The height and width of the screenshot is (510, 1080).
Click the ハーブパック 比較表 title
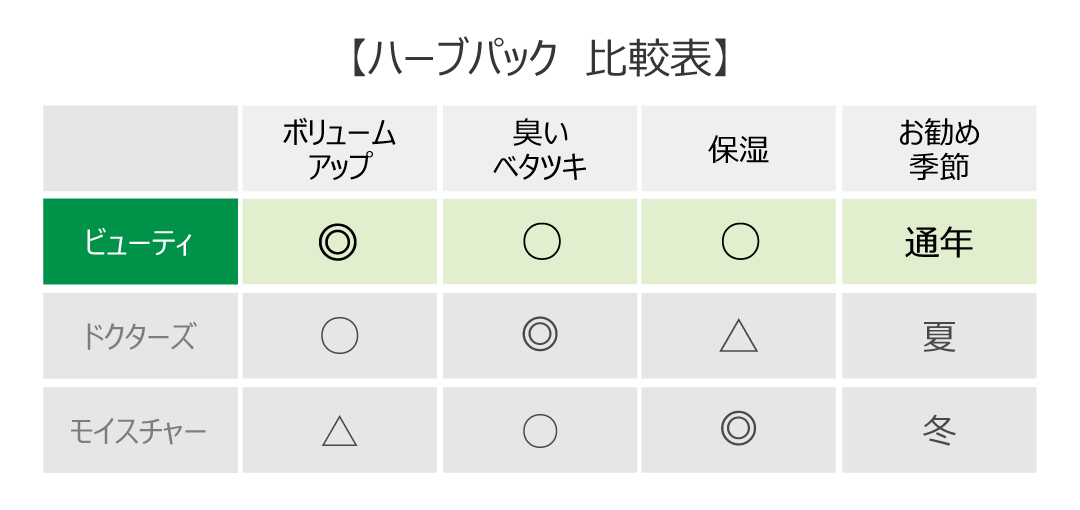(540, 58)
